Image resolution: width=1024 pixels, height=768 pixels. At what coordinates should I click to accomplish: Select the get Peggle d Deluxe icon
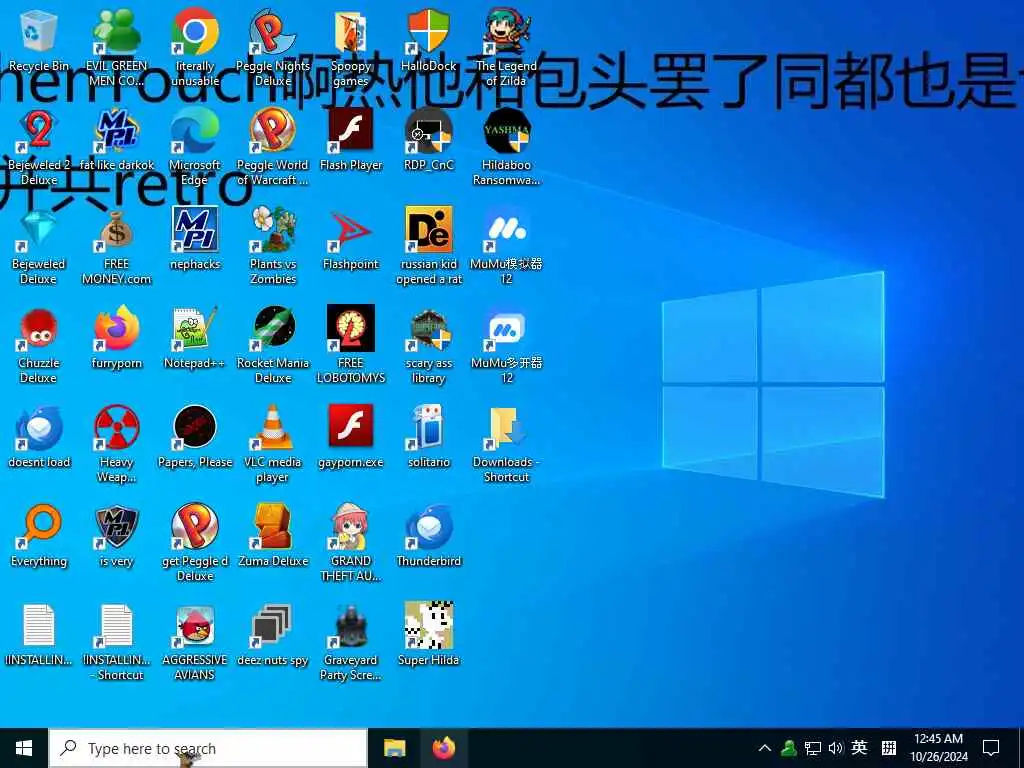coord(195,526)
